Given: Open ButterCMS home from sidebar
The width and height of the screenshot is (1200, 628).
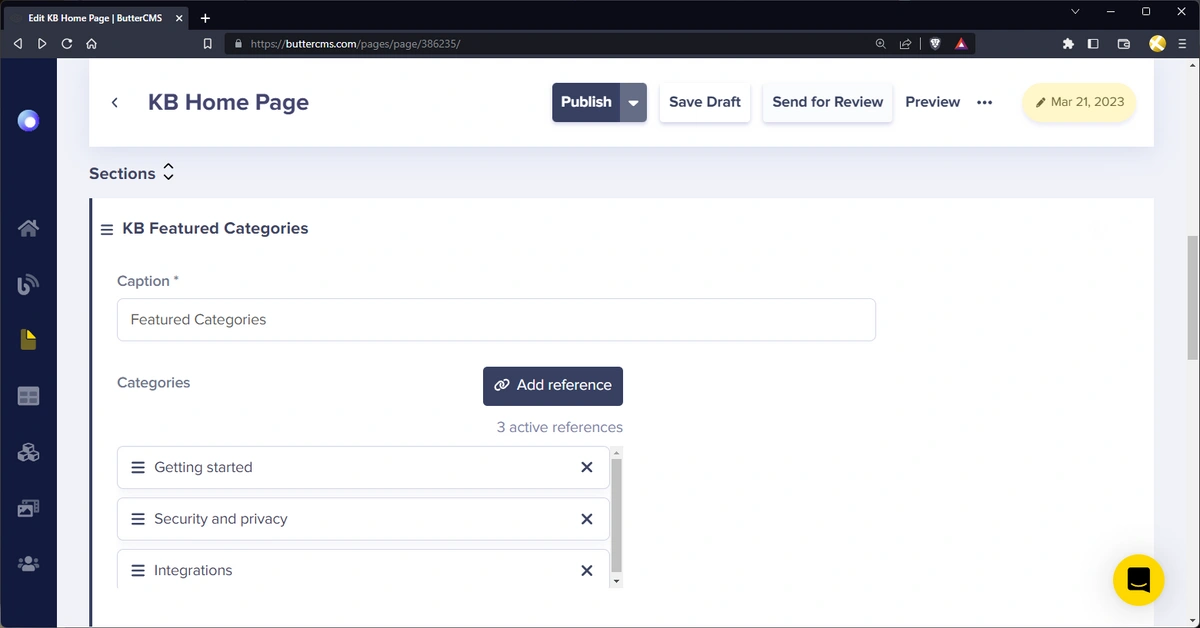Looking at the screenshot, I should [28, 228].
